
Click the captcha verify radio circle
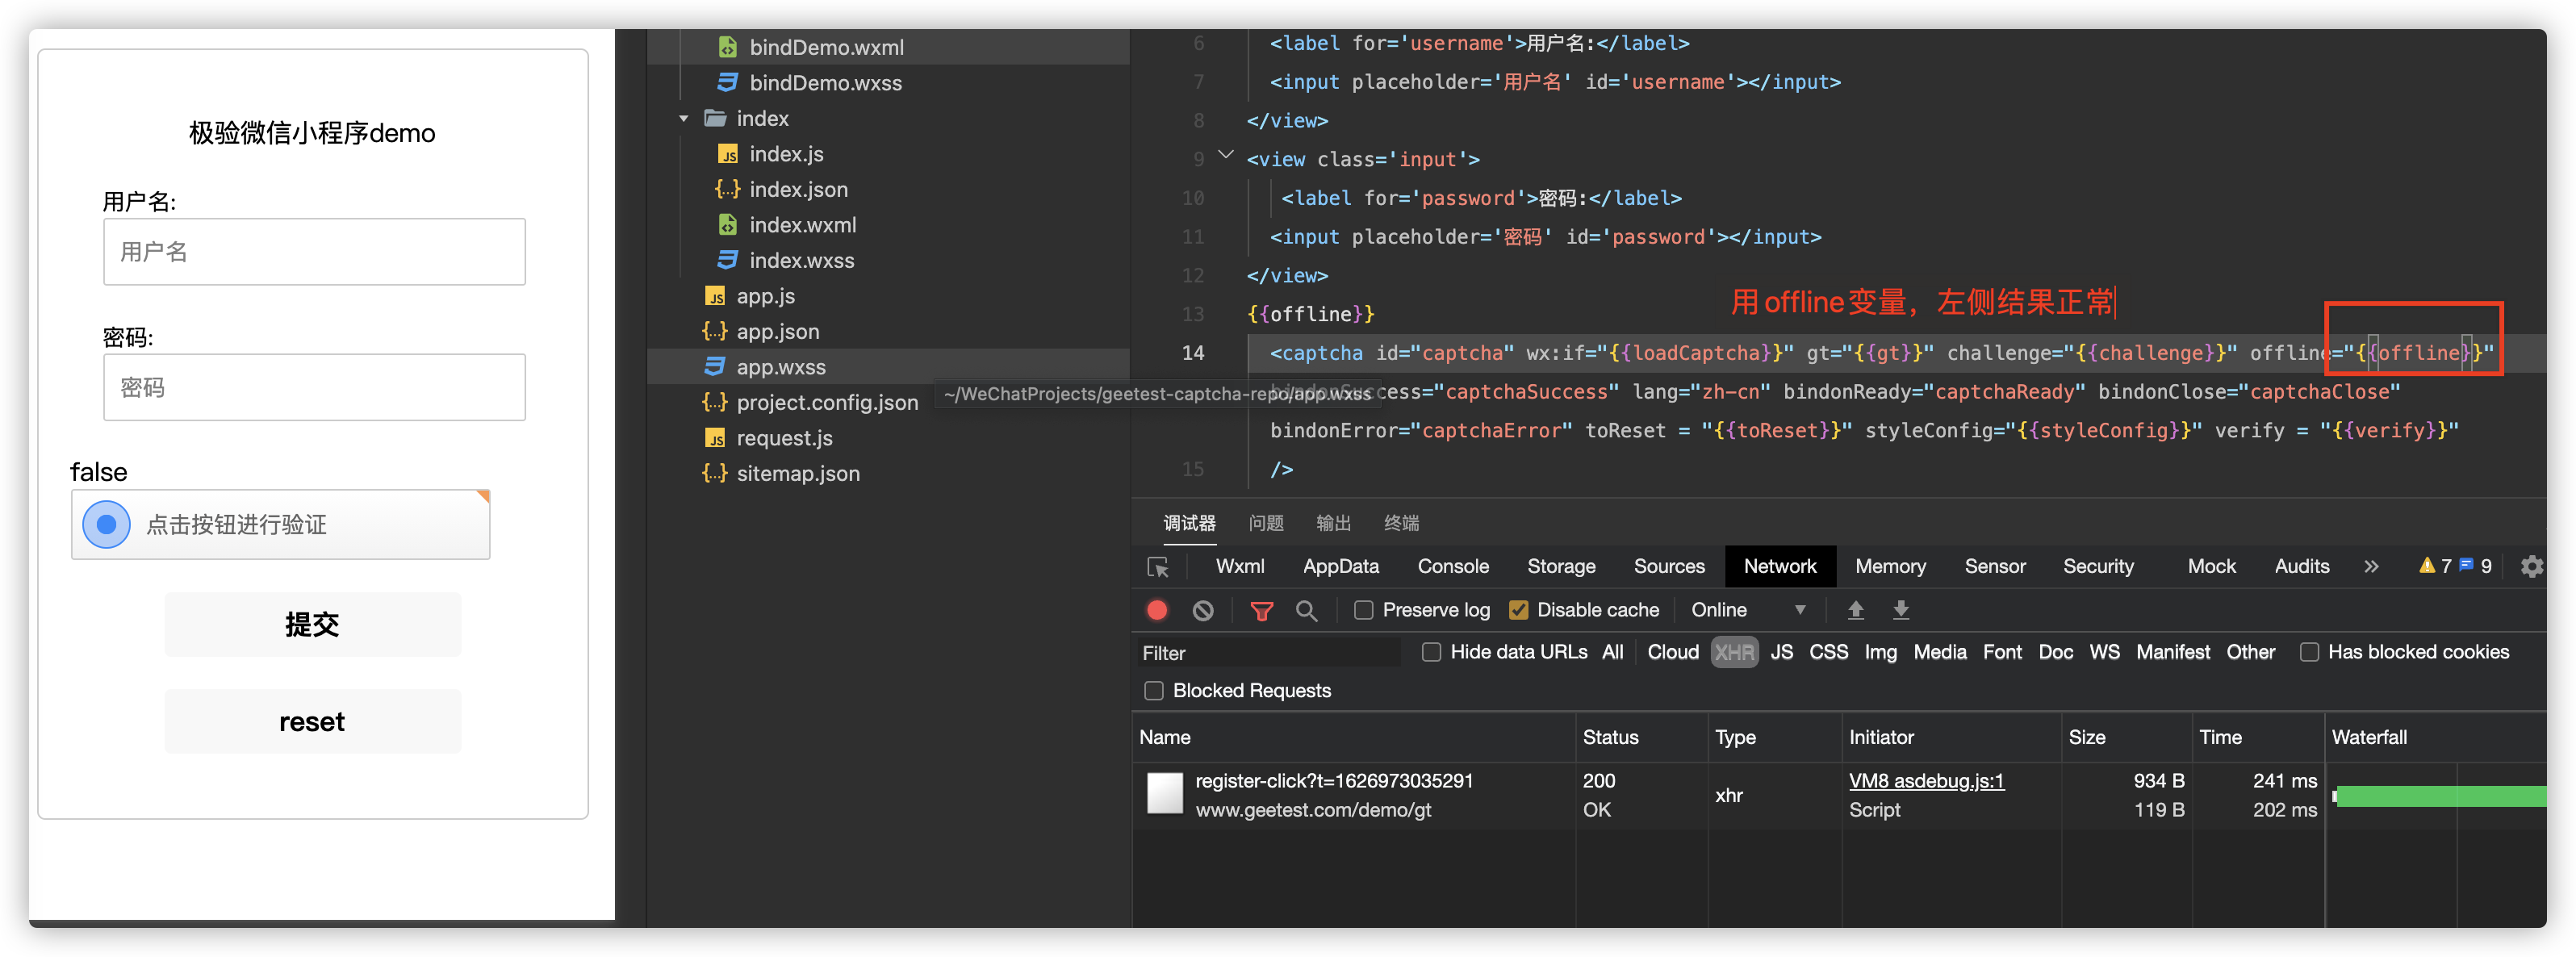coord(106,525)
